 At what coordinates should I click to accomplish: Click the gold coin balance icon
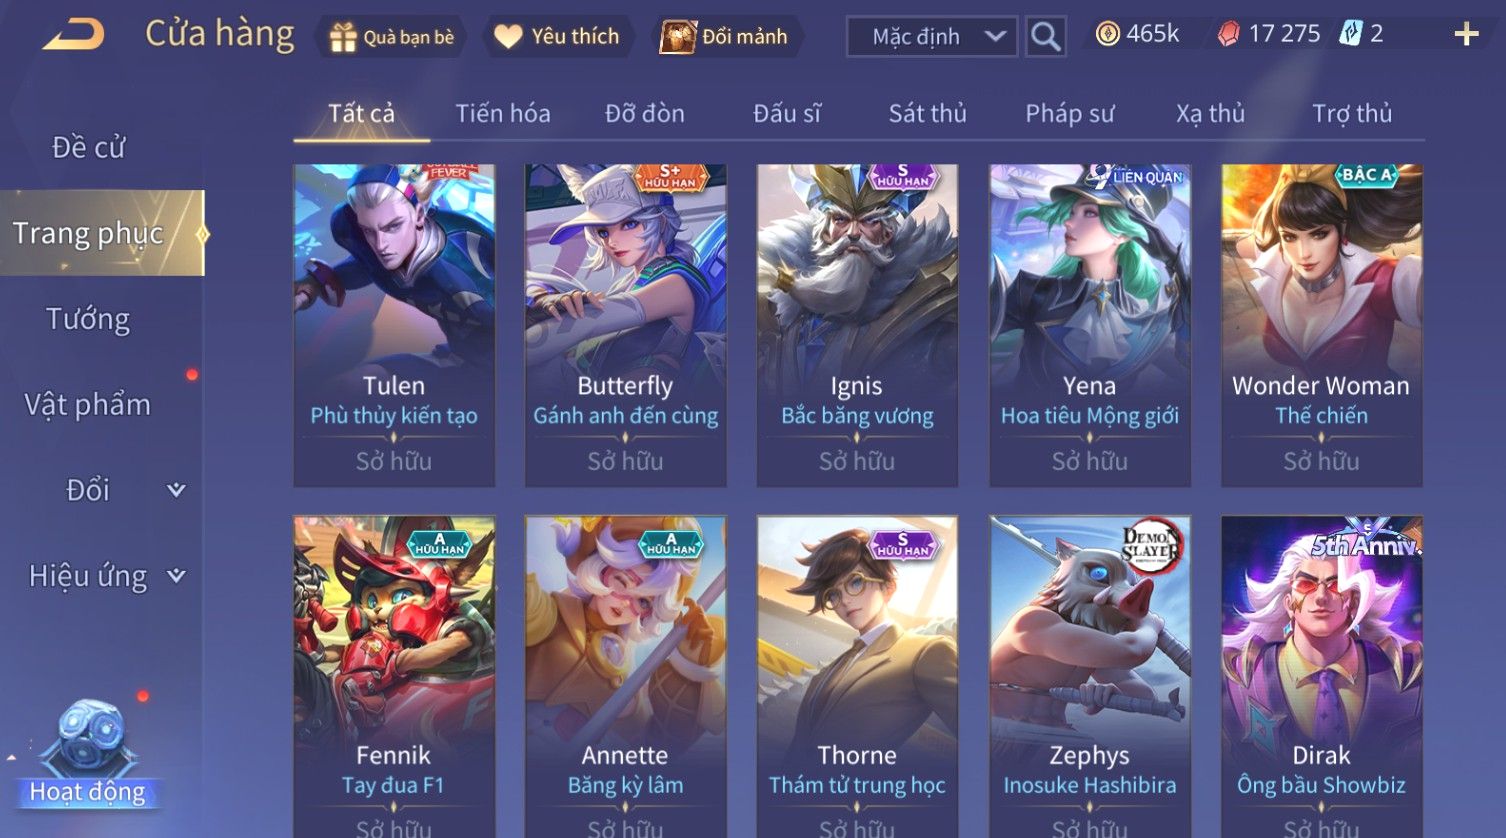[x=1107, y=35]
